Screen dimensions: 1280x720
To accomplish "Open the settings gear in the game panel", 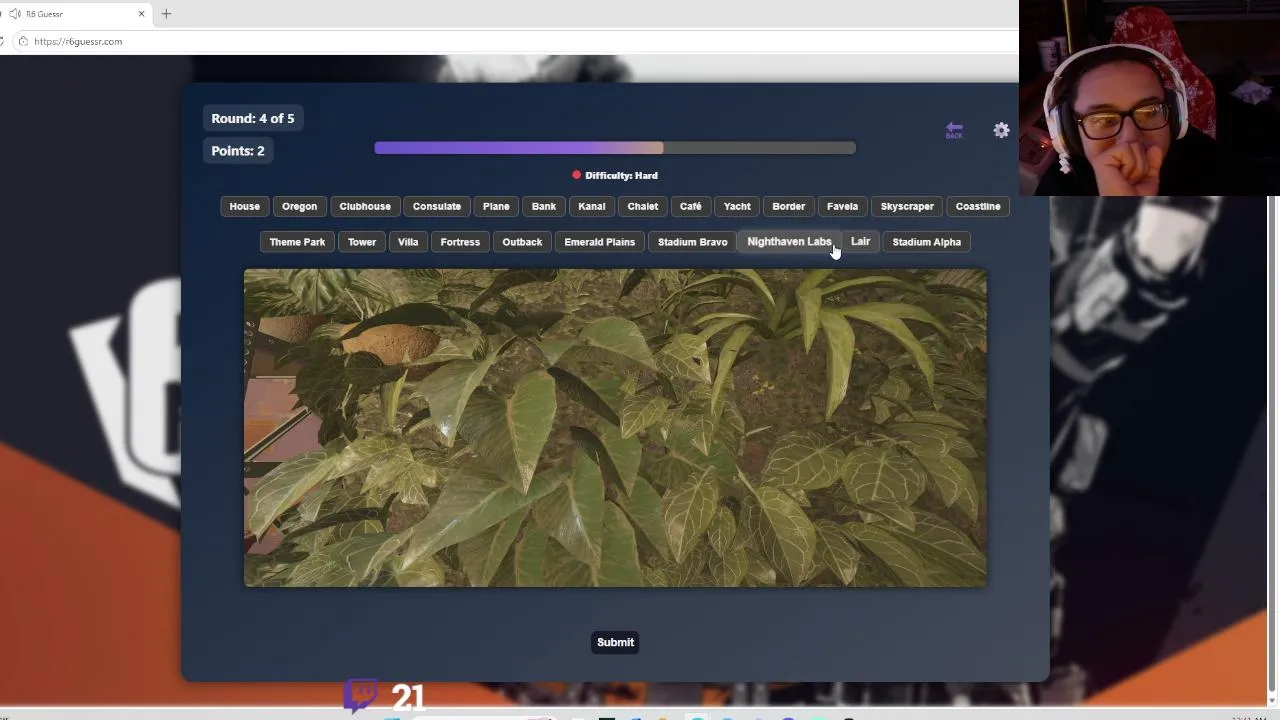I will click(x=1001, y=130).
